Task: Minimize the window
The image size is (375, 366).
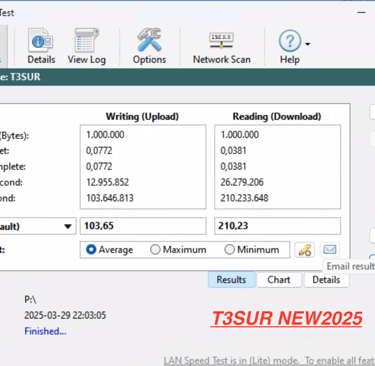Action: (361, 13)
